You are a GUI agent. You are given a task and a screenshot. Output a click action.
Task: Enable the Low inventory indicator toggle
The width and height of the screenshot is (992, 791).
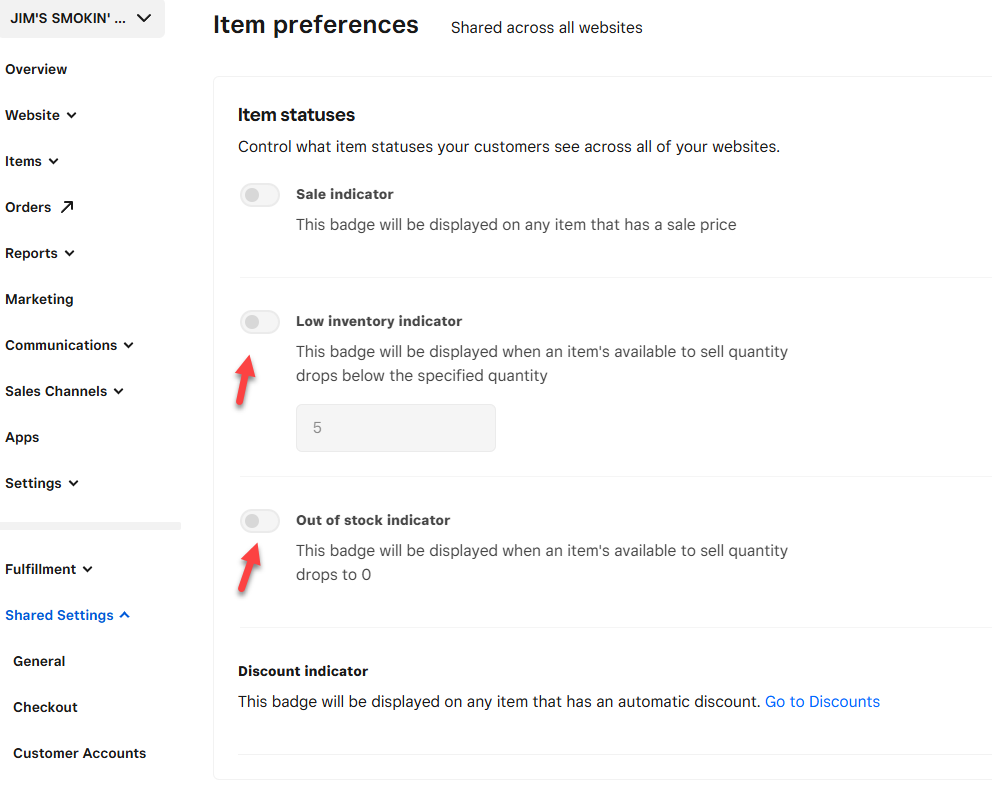click(x=260, y=322)
